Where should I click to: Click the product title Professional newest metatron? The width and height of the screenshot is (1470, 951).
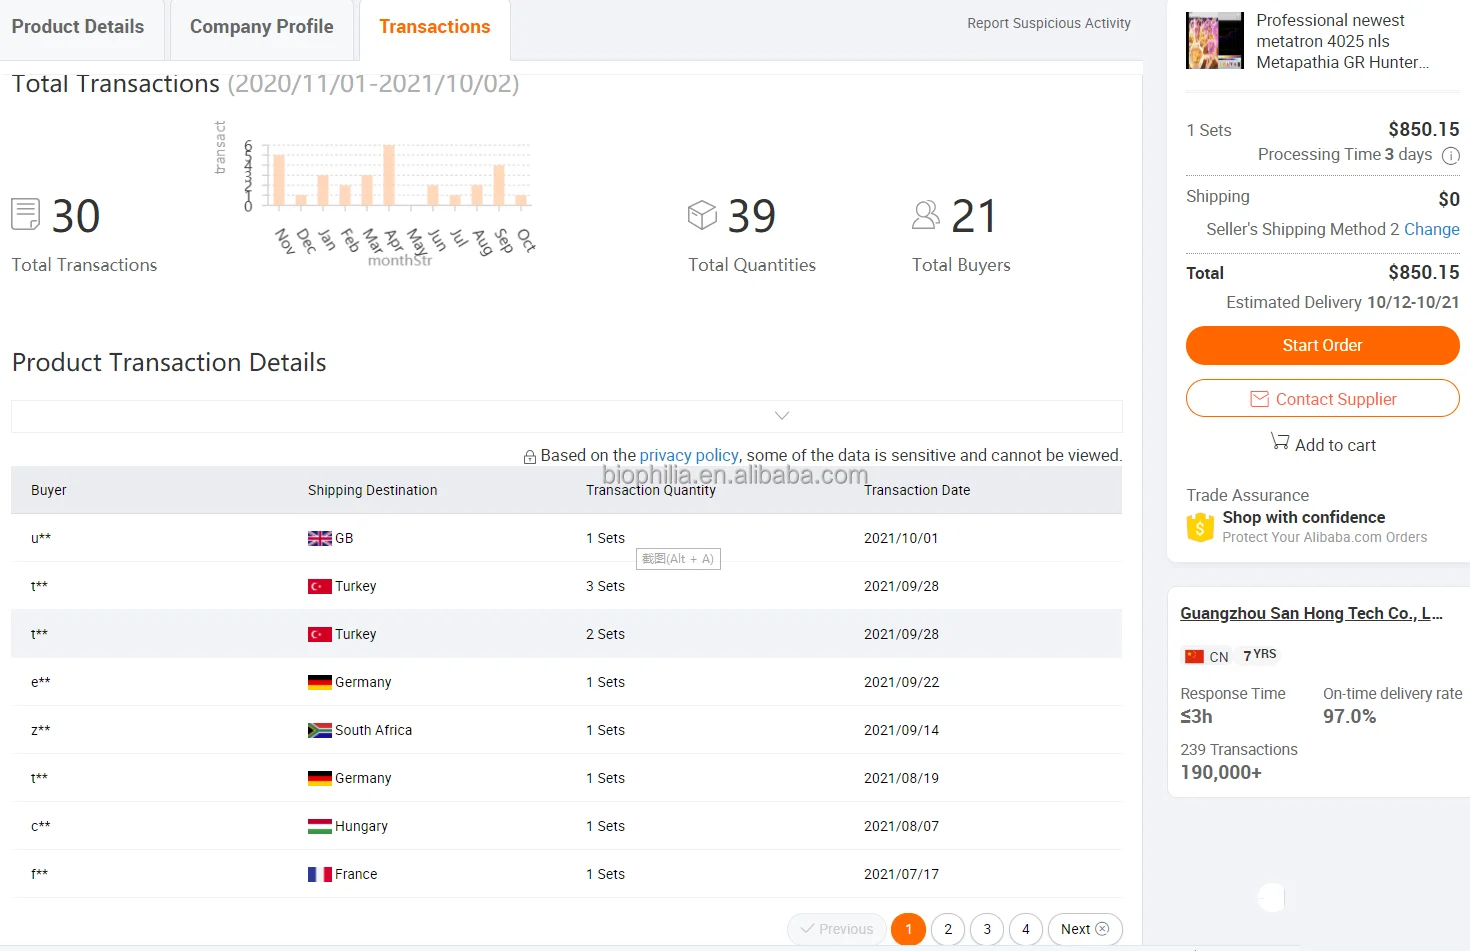point(1343,41)
